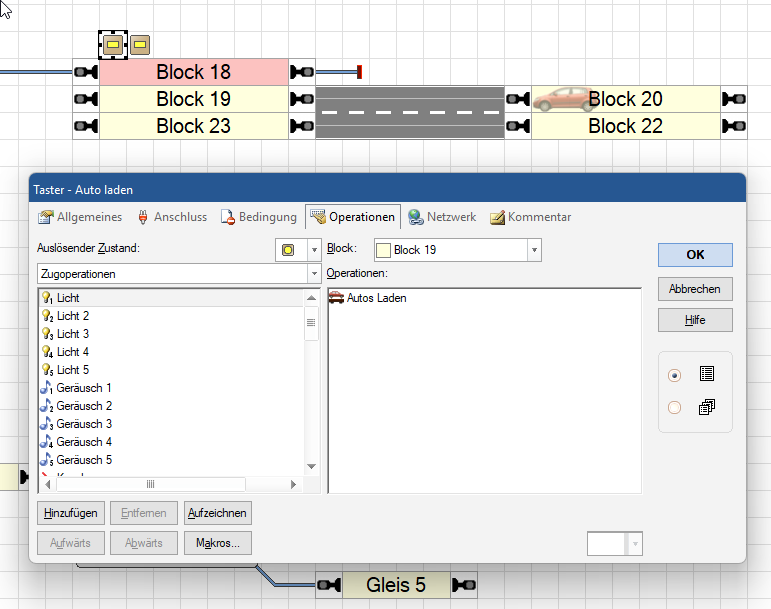The image size is (771, 609).
Task: Select the dashed-border push button on the track
Action: coord(113,45)
